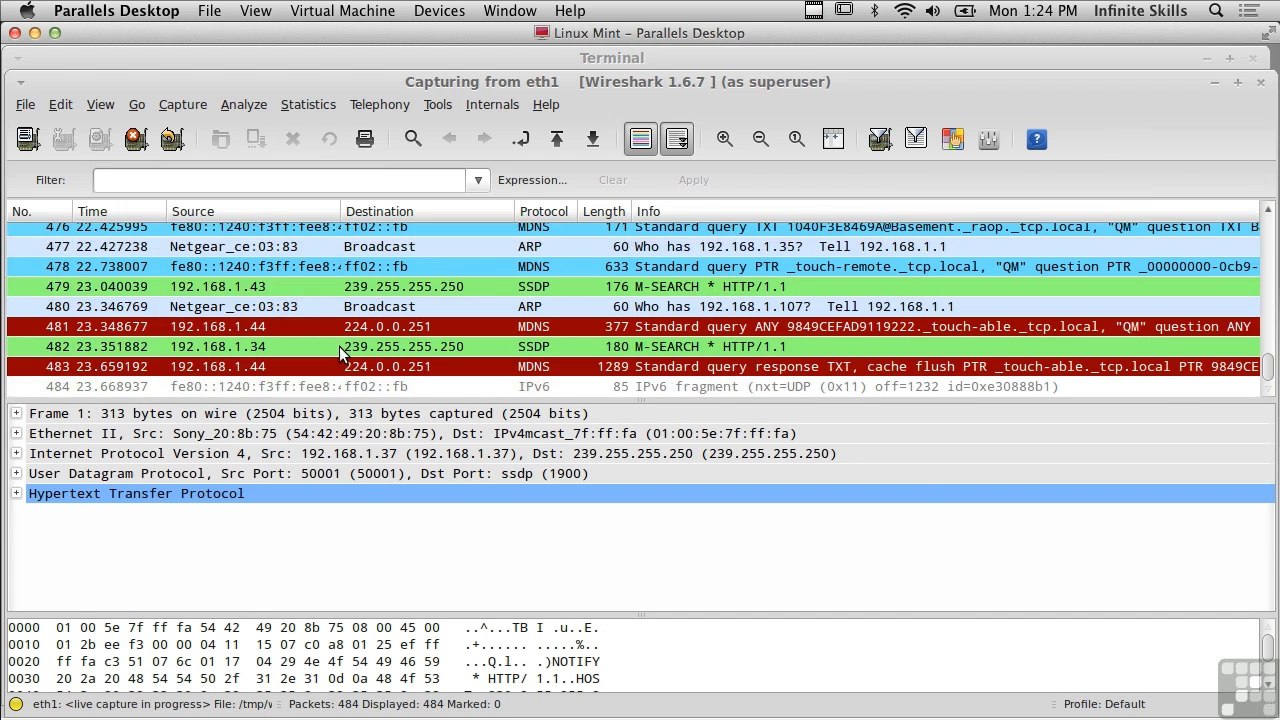Jump to the first packet
The height and width of the screenshot is (720, 1280).
(557, 139)
